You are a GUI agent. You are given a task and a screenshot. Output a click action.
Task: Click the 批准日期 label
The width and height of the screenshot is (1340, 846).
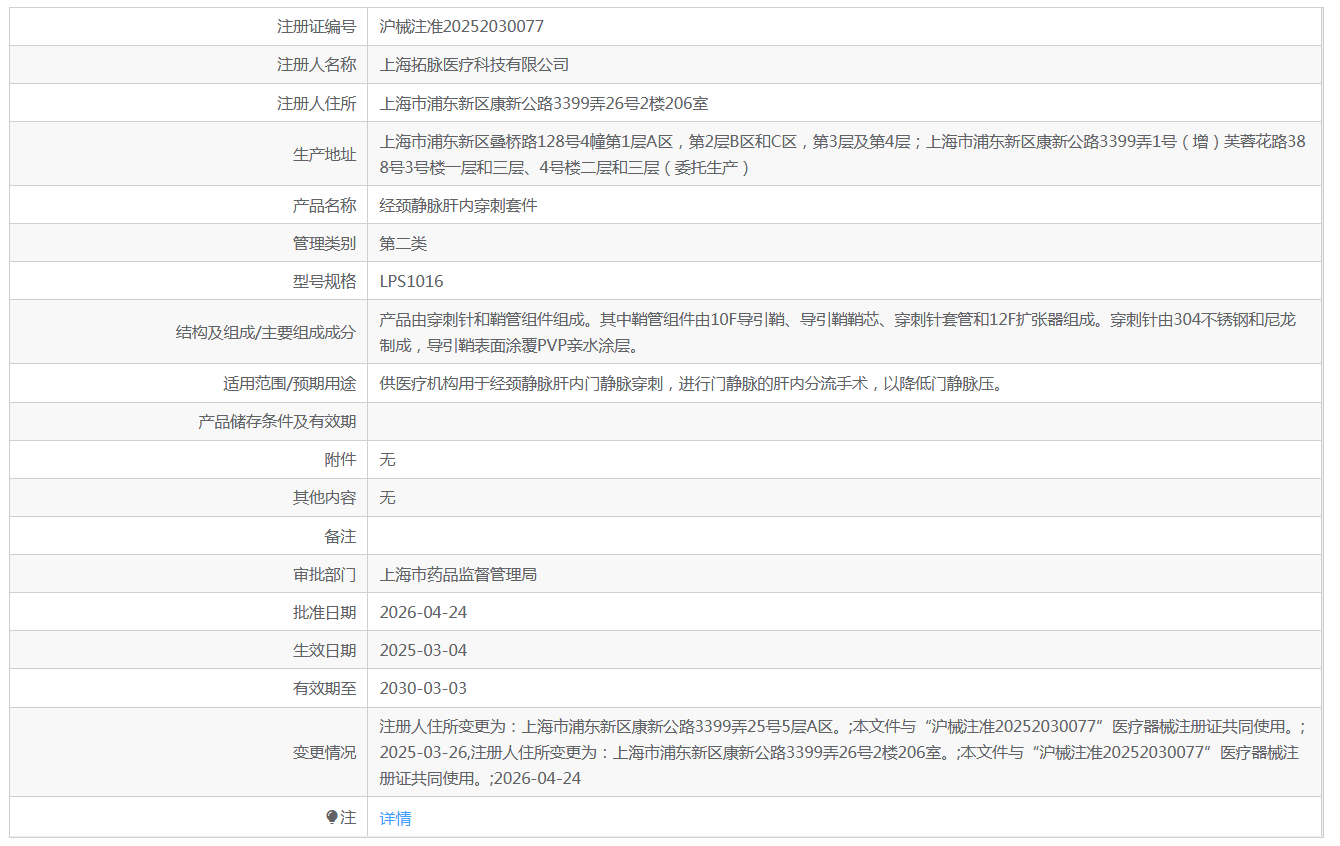click(x=324, y=613)
